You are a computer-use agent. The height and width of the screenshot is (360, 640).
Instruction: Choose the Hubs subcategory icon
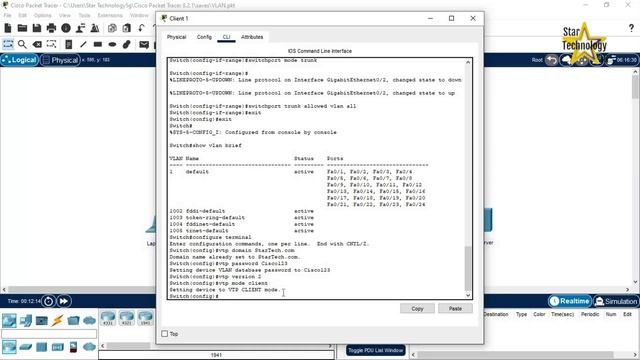[41, 347]
